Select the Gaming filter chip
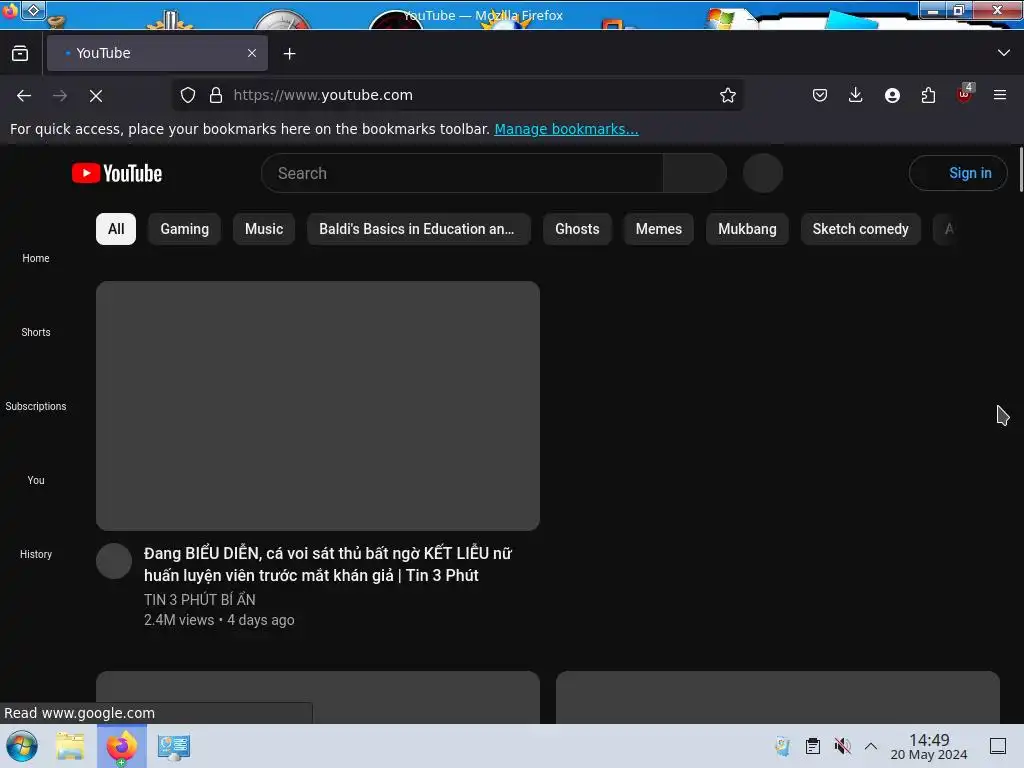This screenshot has width=1024, height=768. pyautogui.click(x=185, y=229)
